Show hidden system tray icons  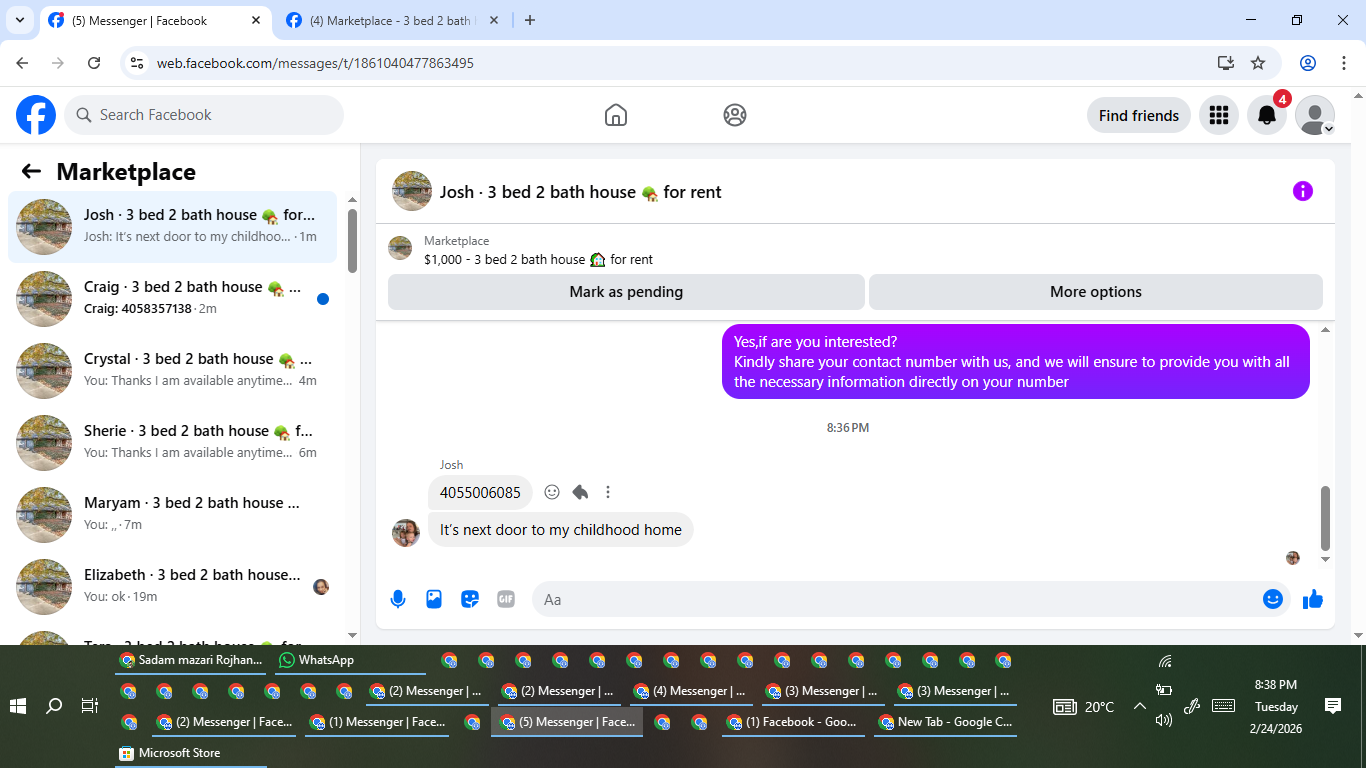coord(1139,706)
